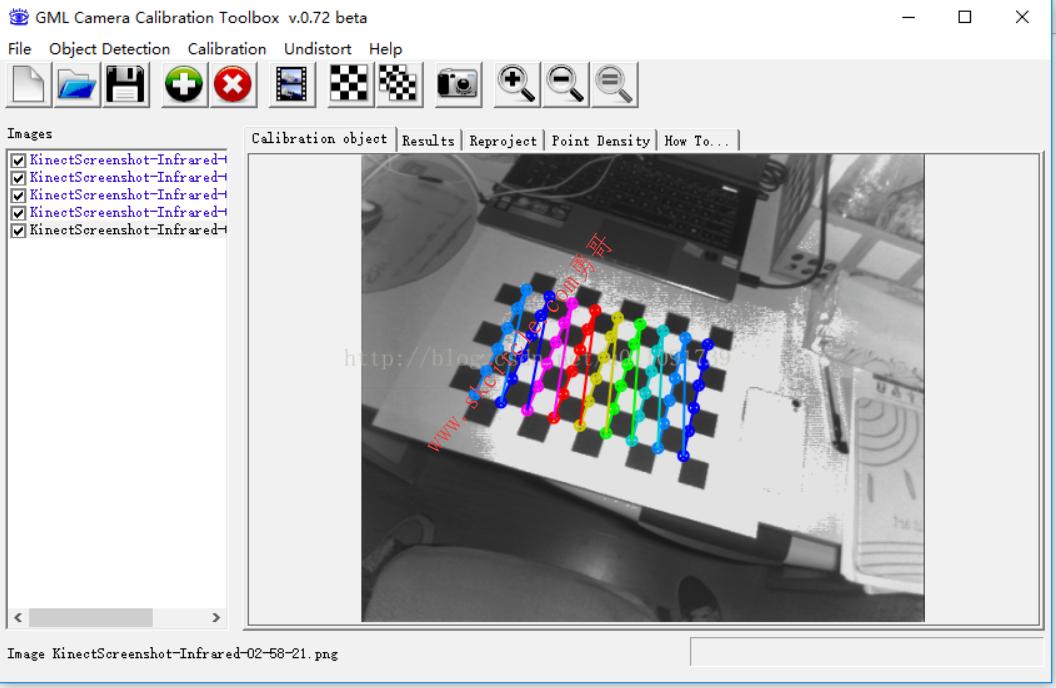Click left arrow of Images list scrollbar
This screenshot has height=688, width=1056.
pos(18,617)
